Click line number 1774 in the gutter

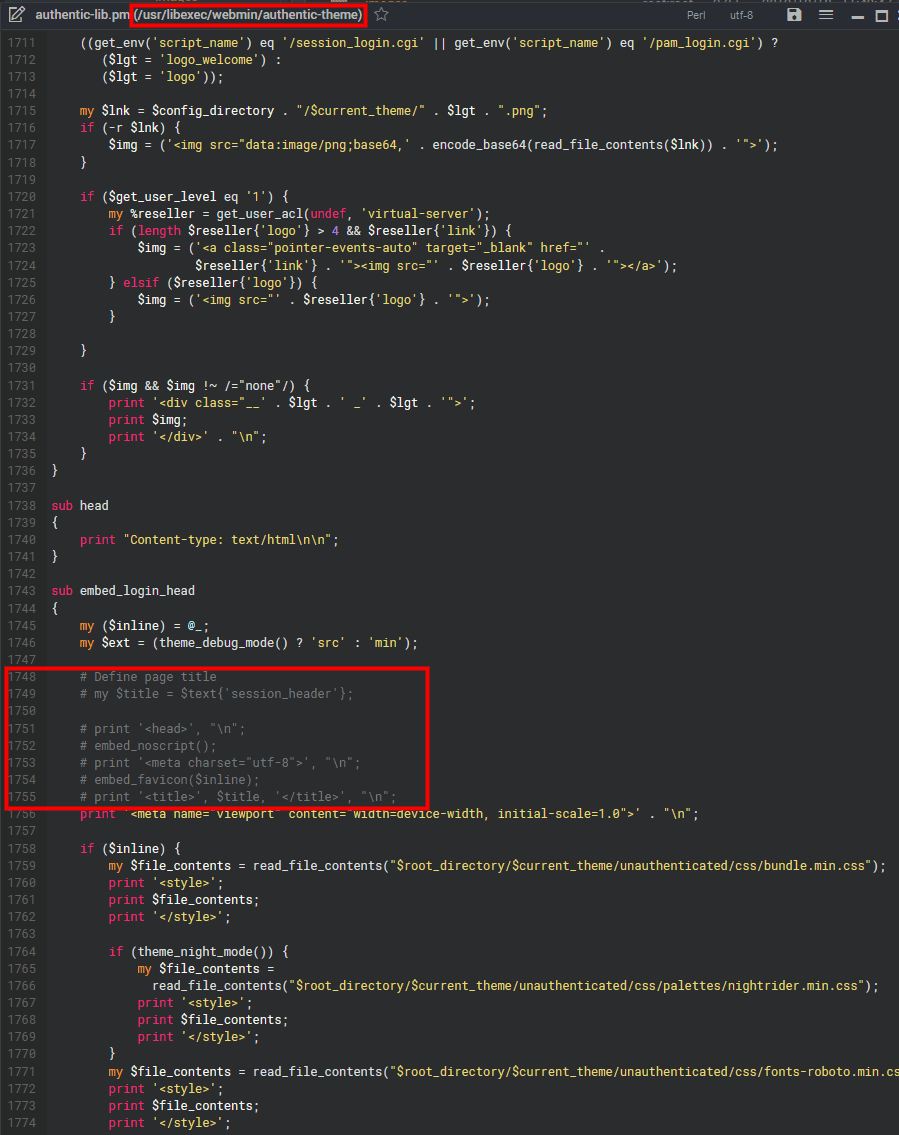[22, 1123]
